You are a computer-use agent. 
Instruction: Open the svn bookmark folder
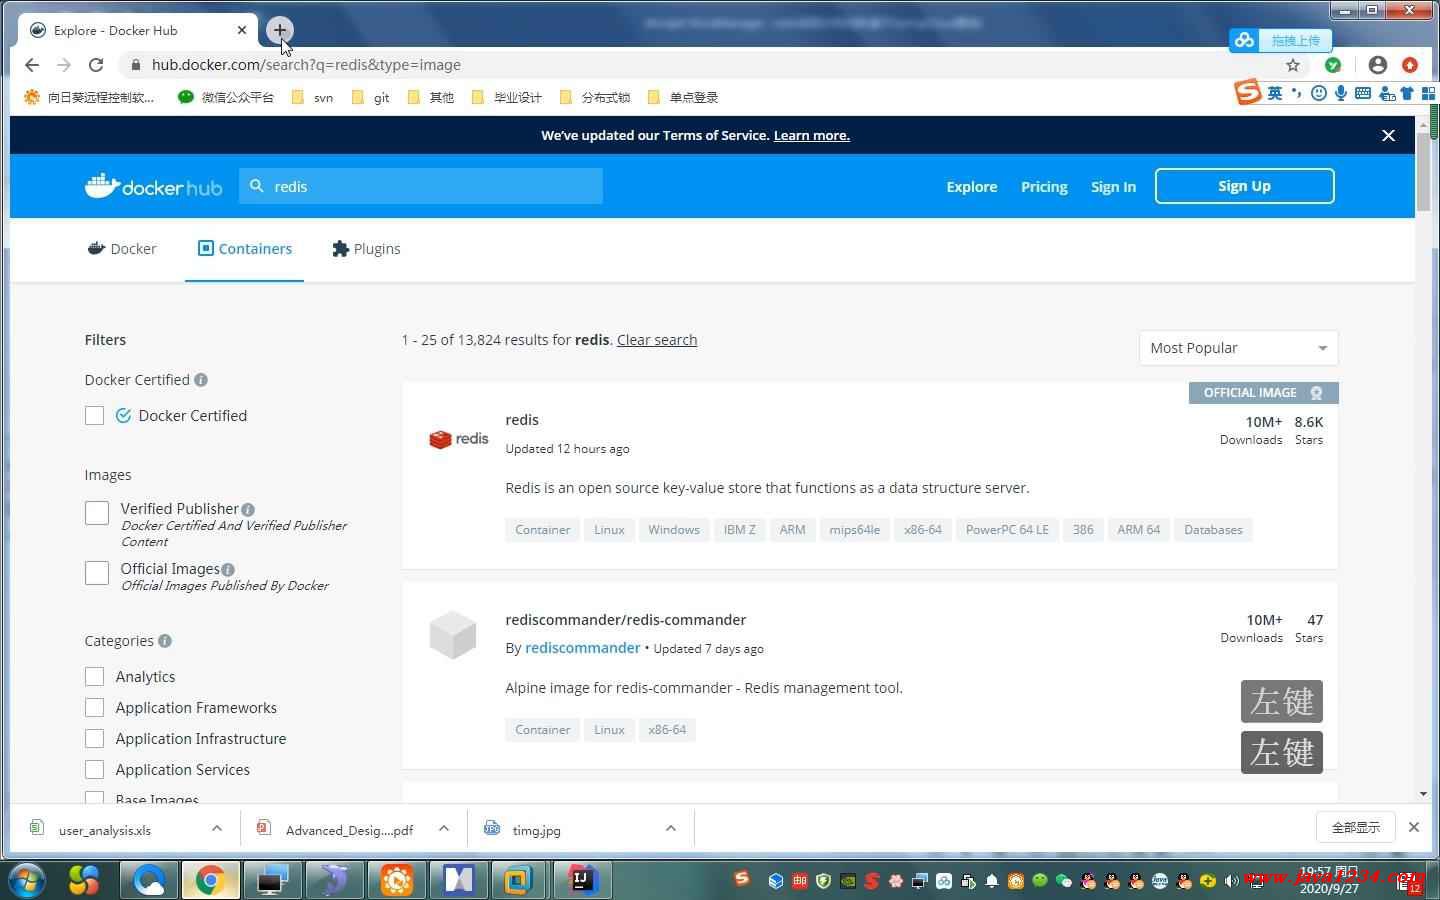(x=312, y=98)
